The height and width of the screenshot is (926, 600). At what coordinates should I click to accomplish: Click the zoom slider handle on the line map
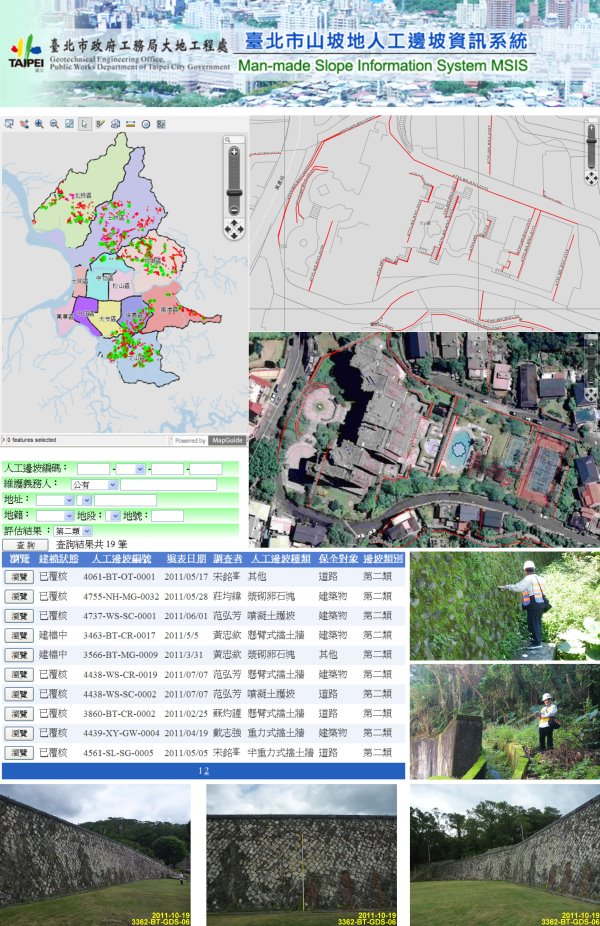point(591,142)
